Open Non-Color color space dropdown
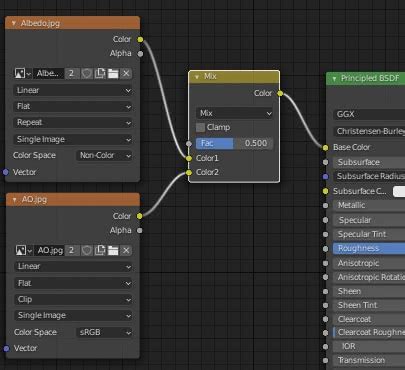Viewport: 405px width, 370px height. pos(104,155)
